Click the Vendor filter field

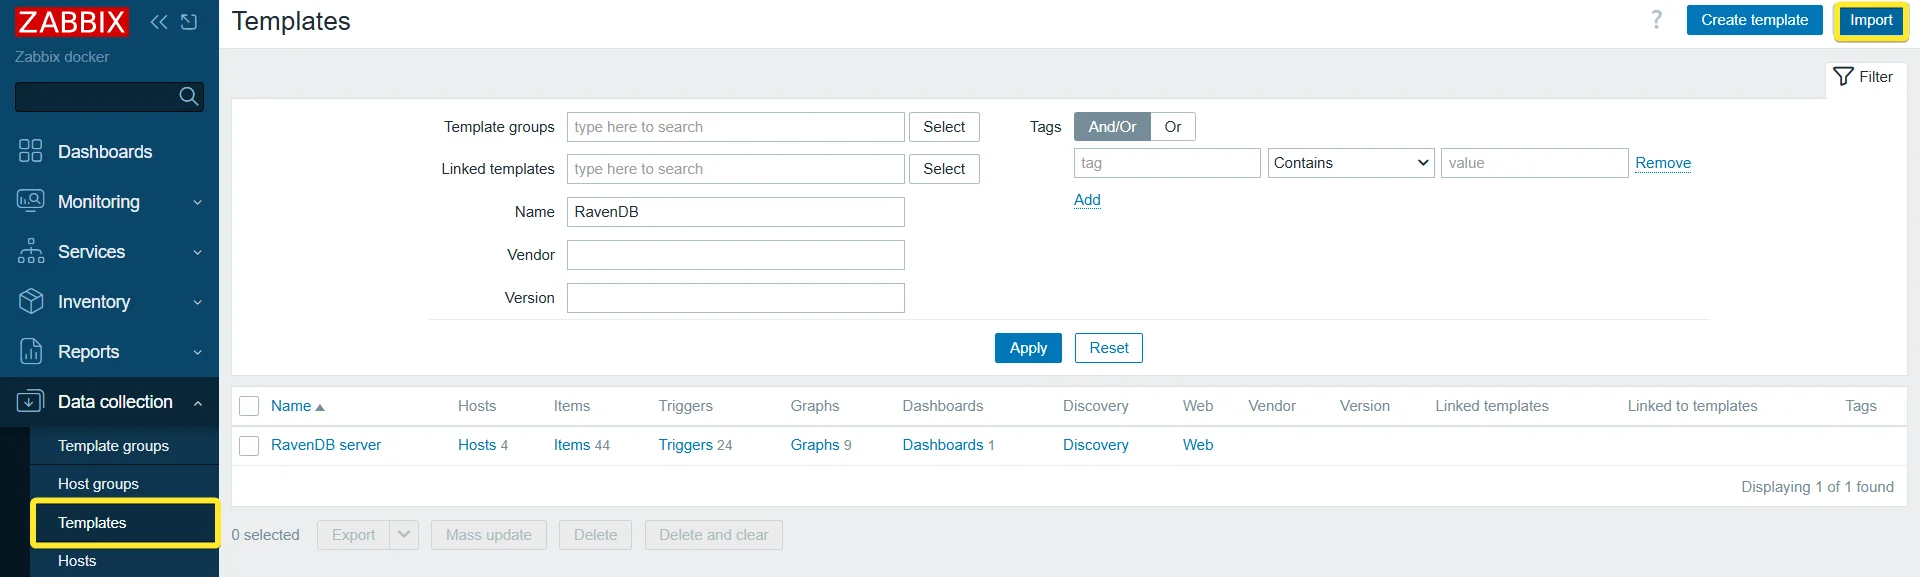click(x=736, y=255)
